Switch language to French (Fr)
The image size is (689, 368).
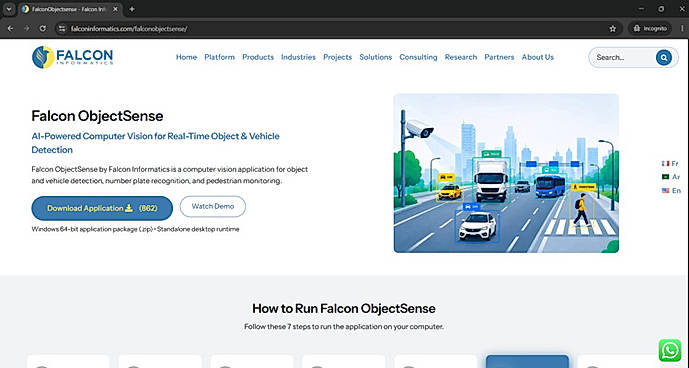(x=671, y=164)
